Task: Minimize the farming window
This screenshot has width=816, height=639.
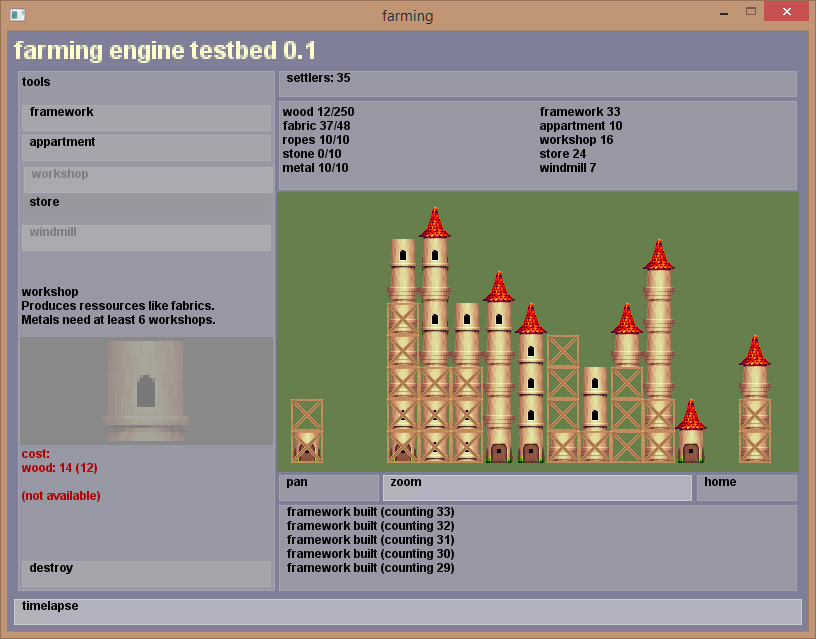Action: (724, 15)
